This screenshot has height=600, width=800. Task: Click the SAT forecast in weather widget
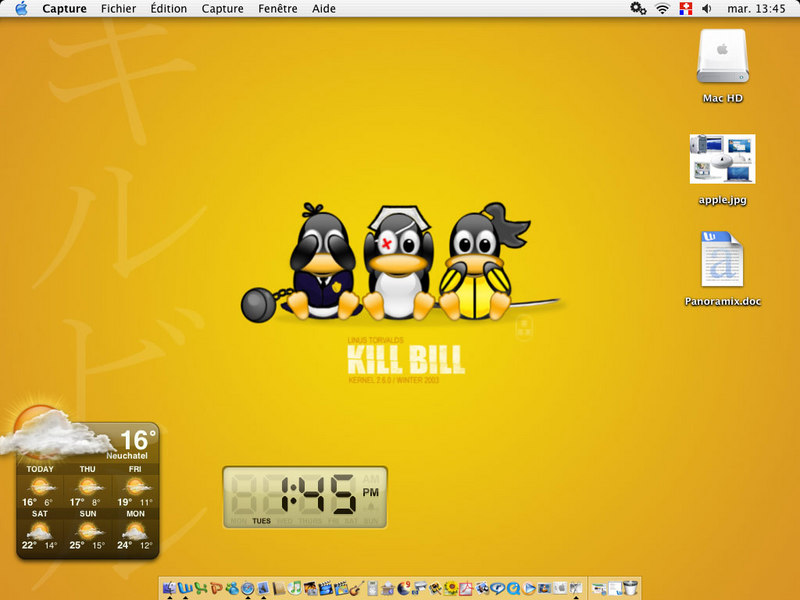[x=40, y=530]
